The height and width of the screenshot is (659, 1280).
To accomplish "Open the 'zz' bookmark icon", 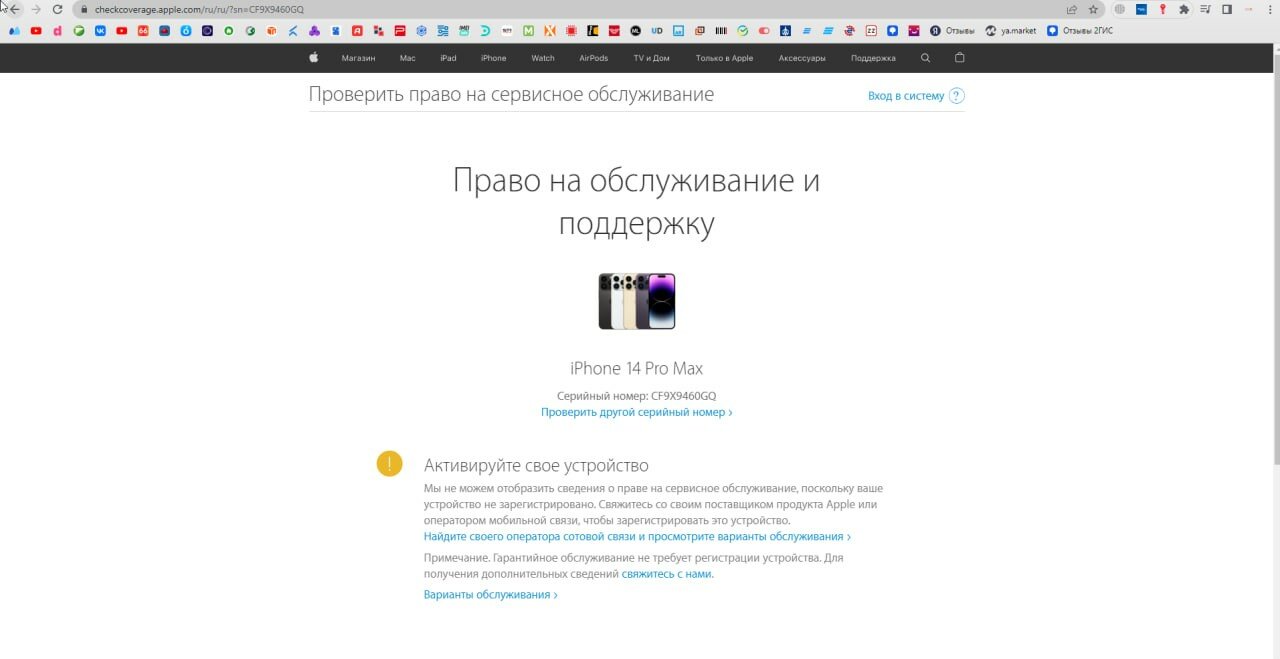I will coord(871,31).
